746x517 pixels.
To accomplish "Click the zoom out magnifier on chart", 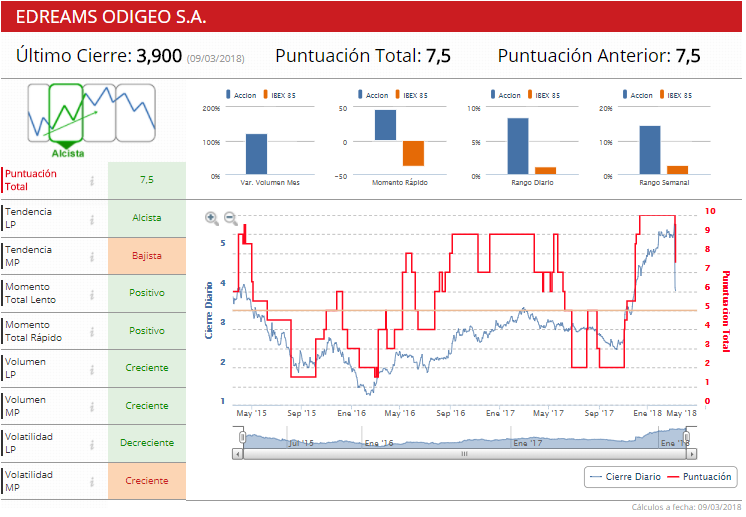I will [231, 218].
